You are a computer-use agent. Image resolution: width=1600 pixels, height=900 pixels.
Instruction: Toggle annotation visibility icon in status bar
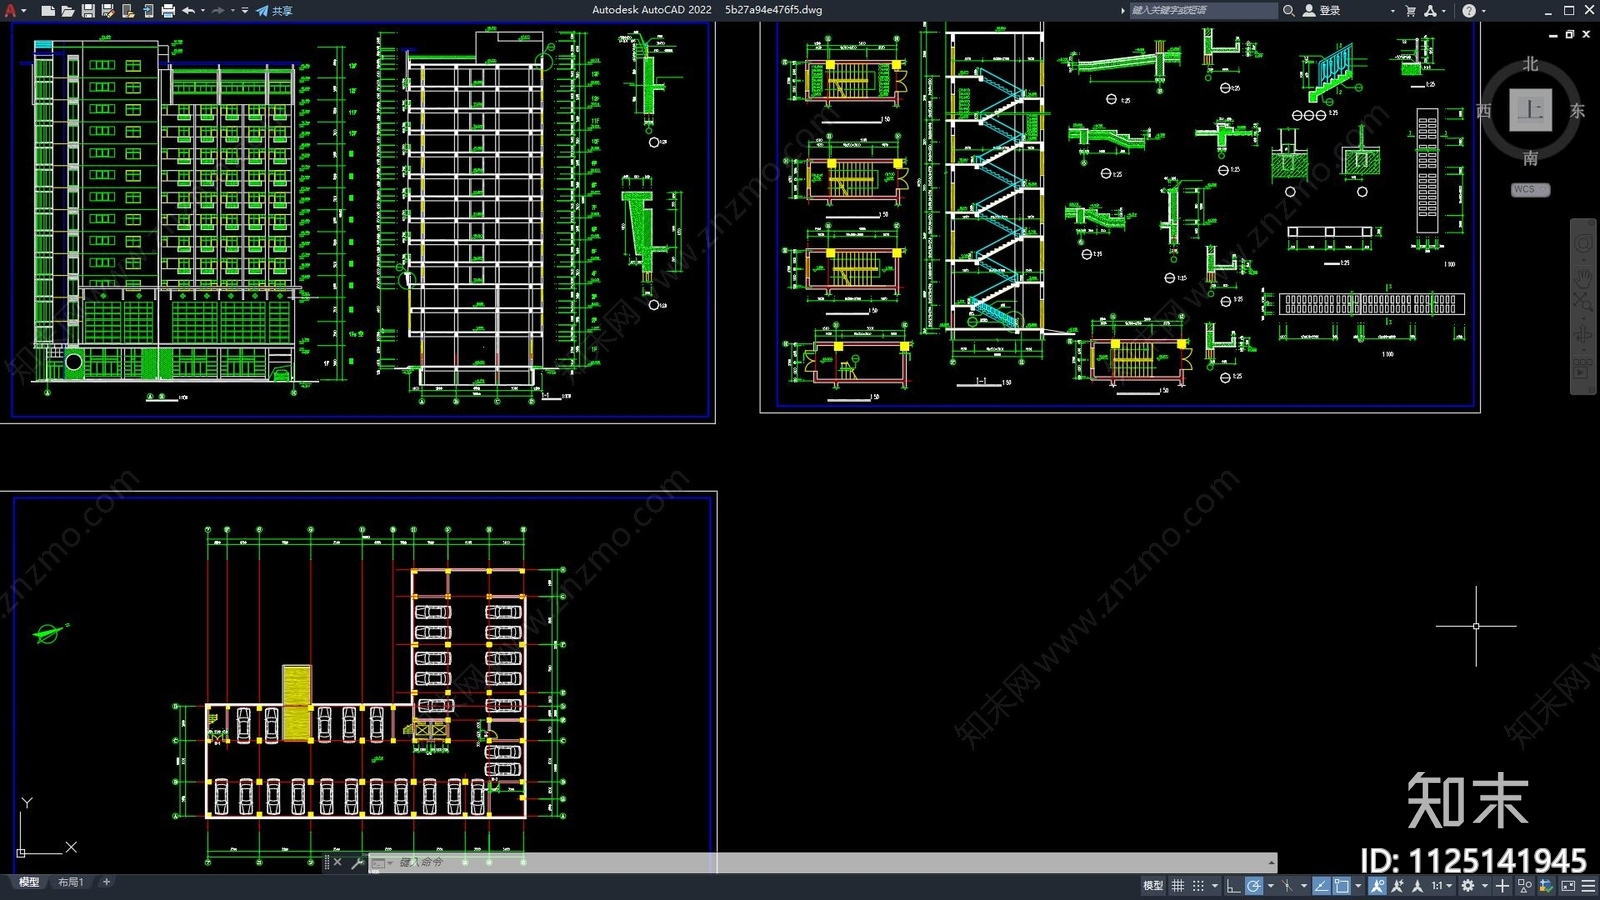[x=1377, y=886]
